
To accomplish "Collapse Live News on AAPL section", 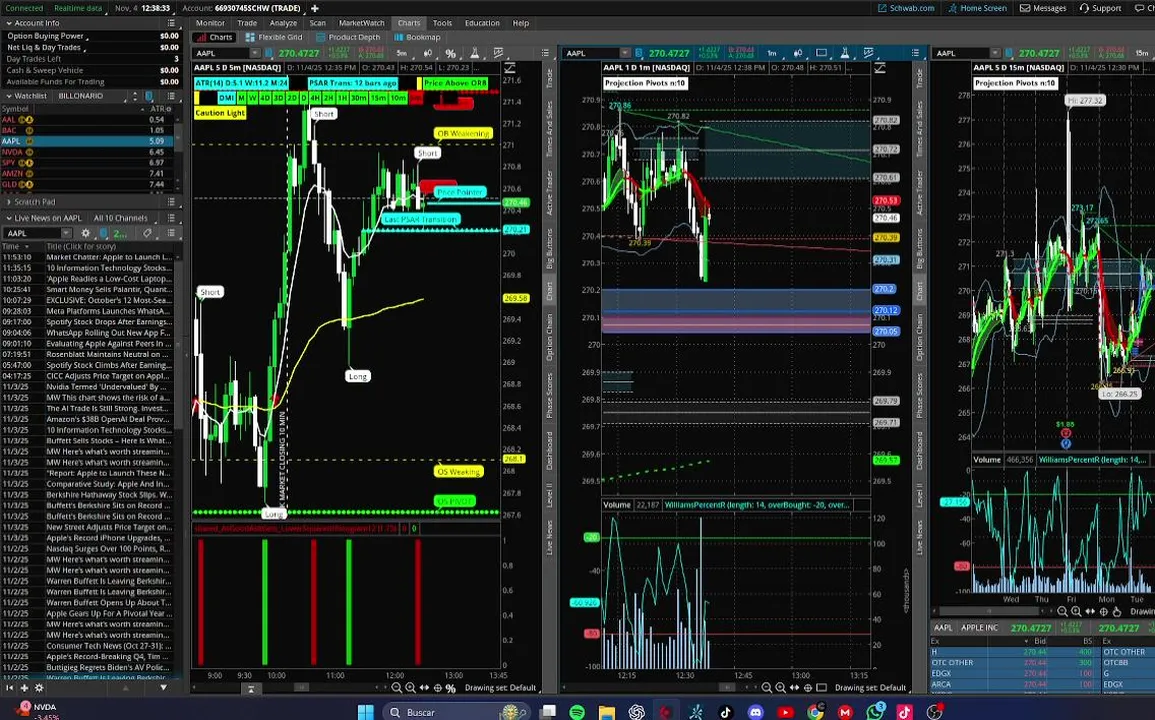I will (x=9, y=218).
